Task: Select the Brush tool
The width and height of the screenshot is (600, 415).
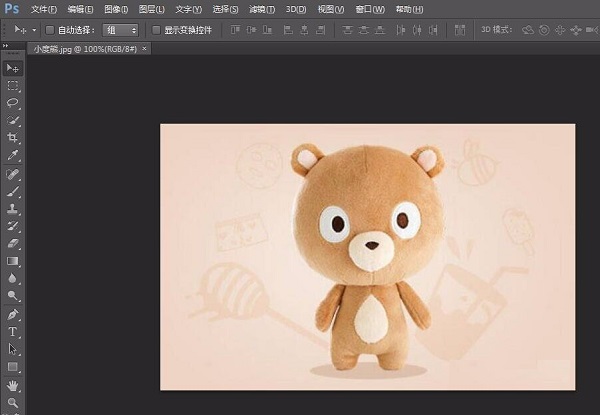Action: tap(13, 190)
